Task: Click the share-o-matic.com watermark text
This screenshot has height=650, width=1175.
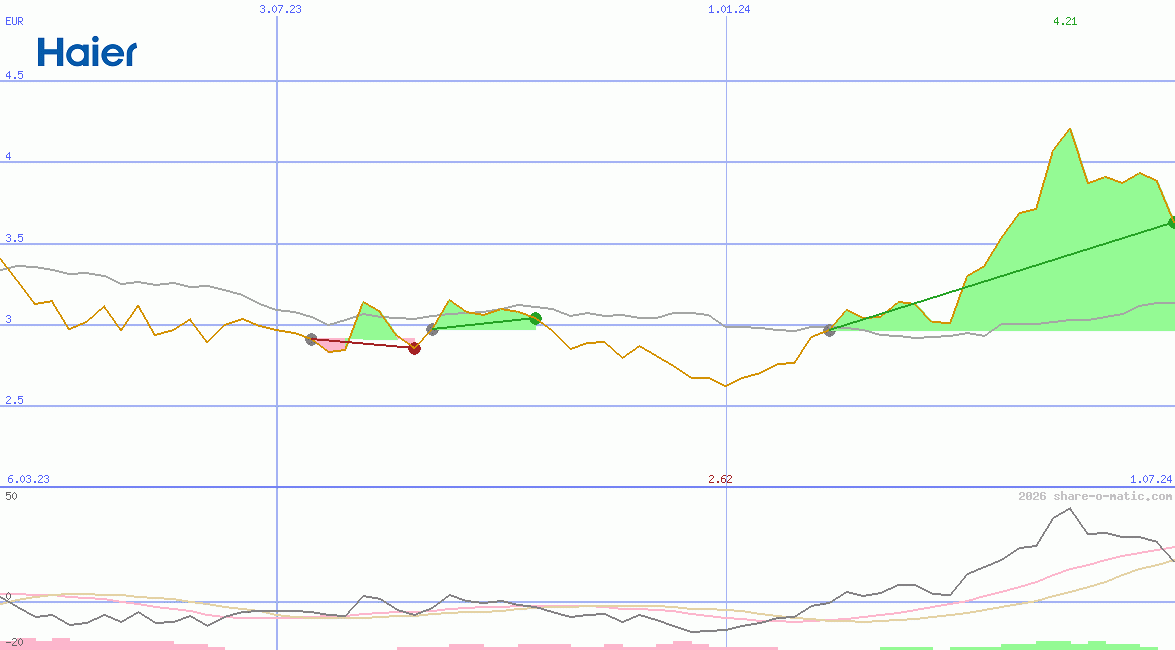Action: point(1094,496)
